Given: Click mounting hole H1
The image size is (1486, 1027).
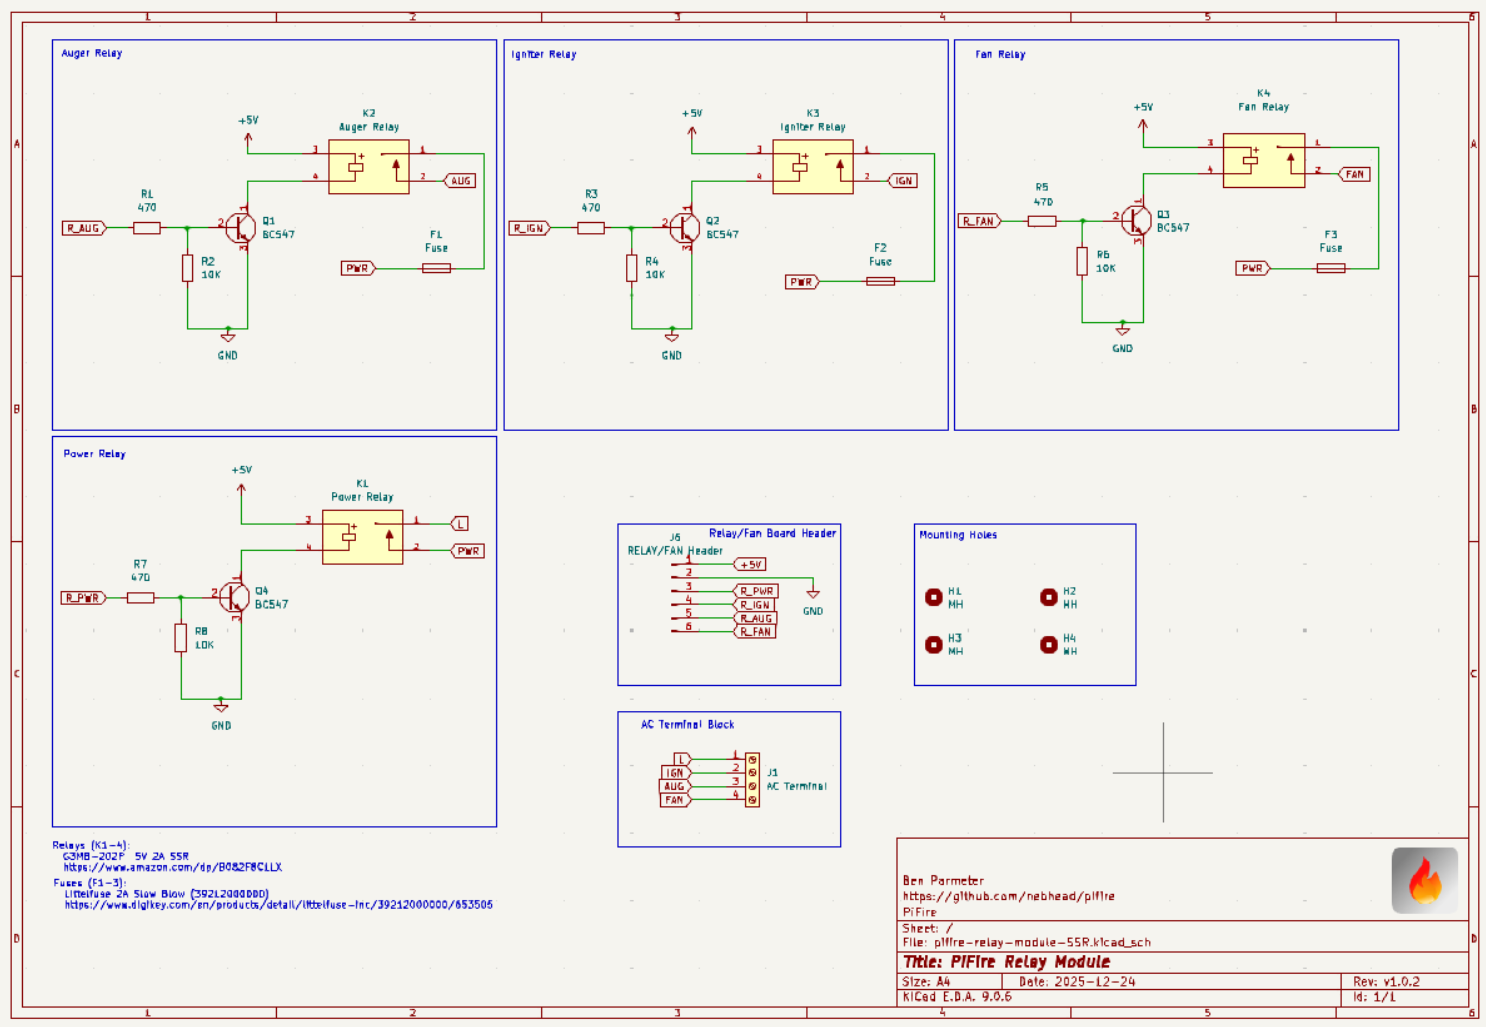Looking at the screenshot, I should [x=934, y=597].
